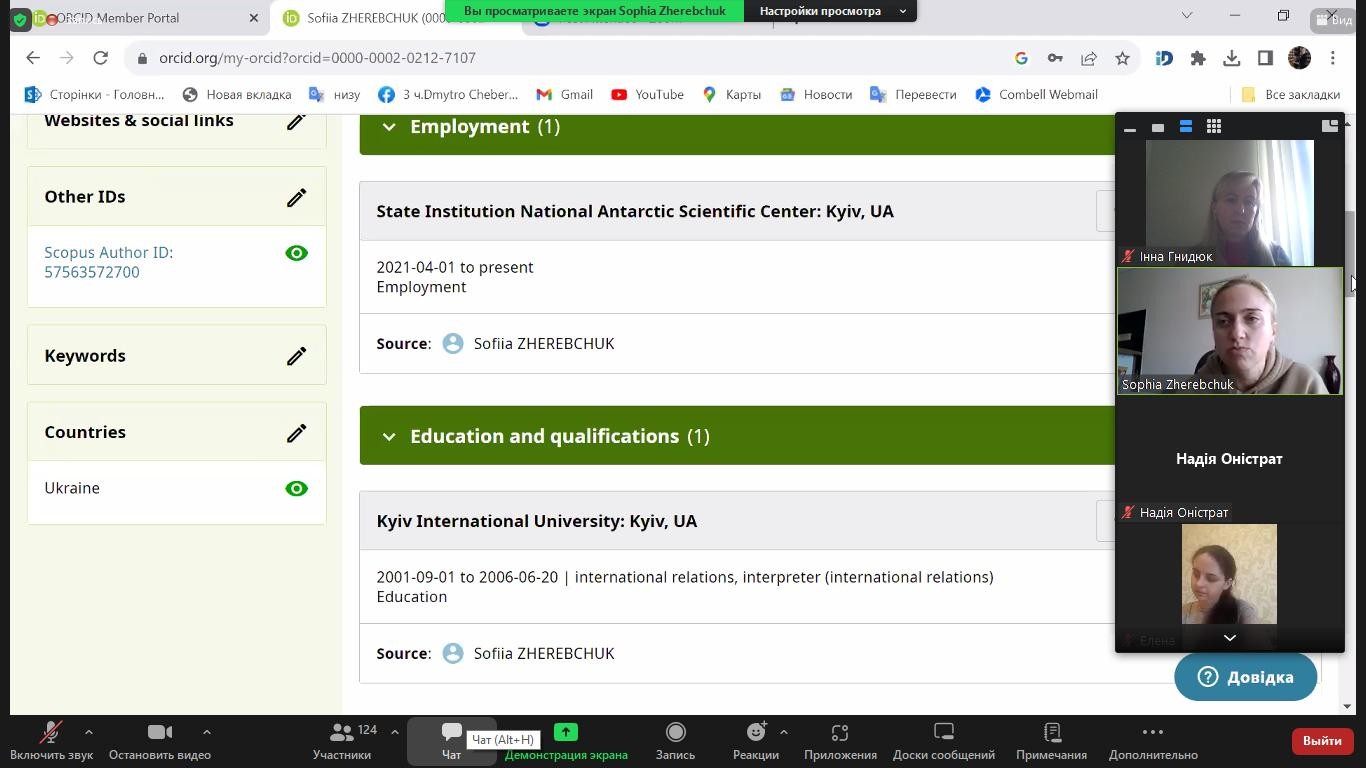Open the Gmail bookmark
Screen dimensions: 1366x768
[x=564, y=94]
